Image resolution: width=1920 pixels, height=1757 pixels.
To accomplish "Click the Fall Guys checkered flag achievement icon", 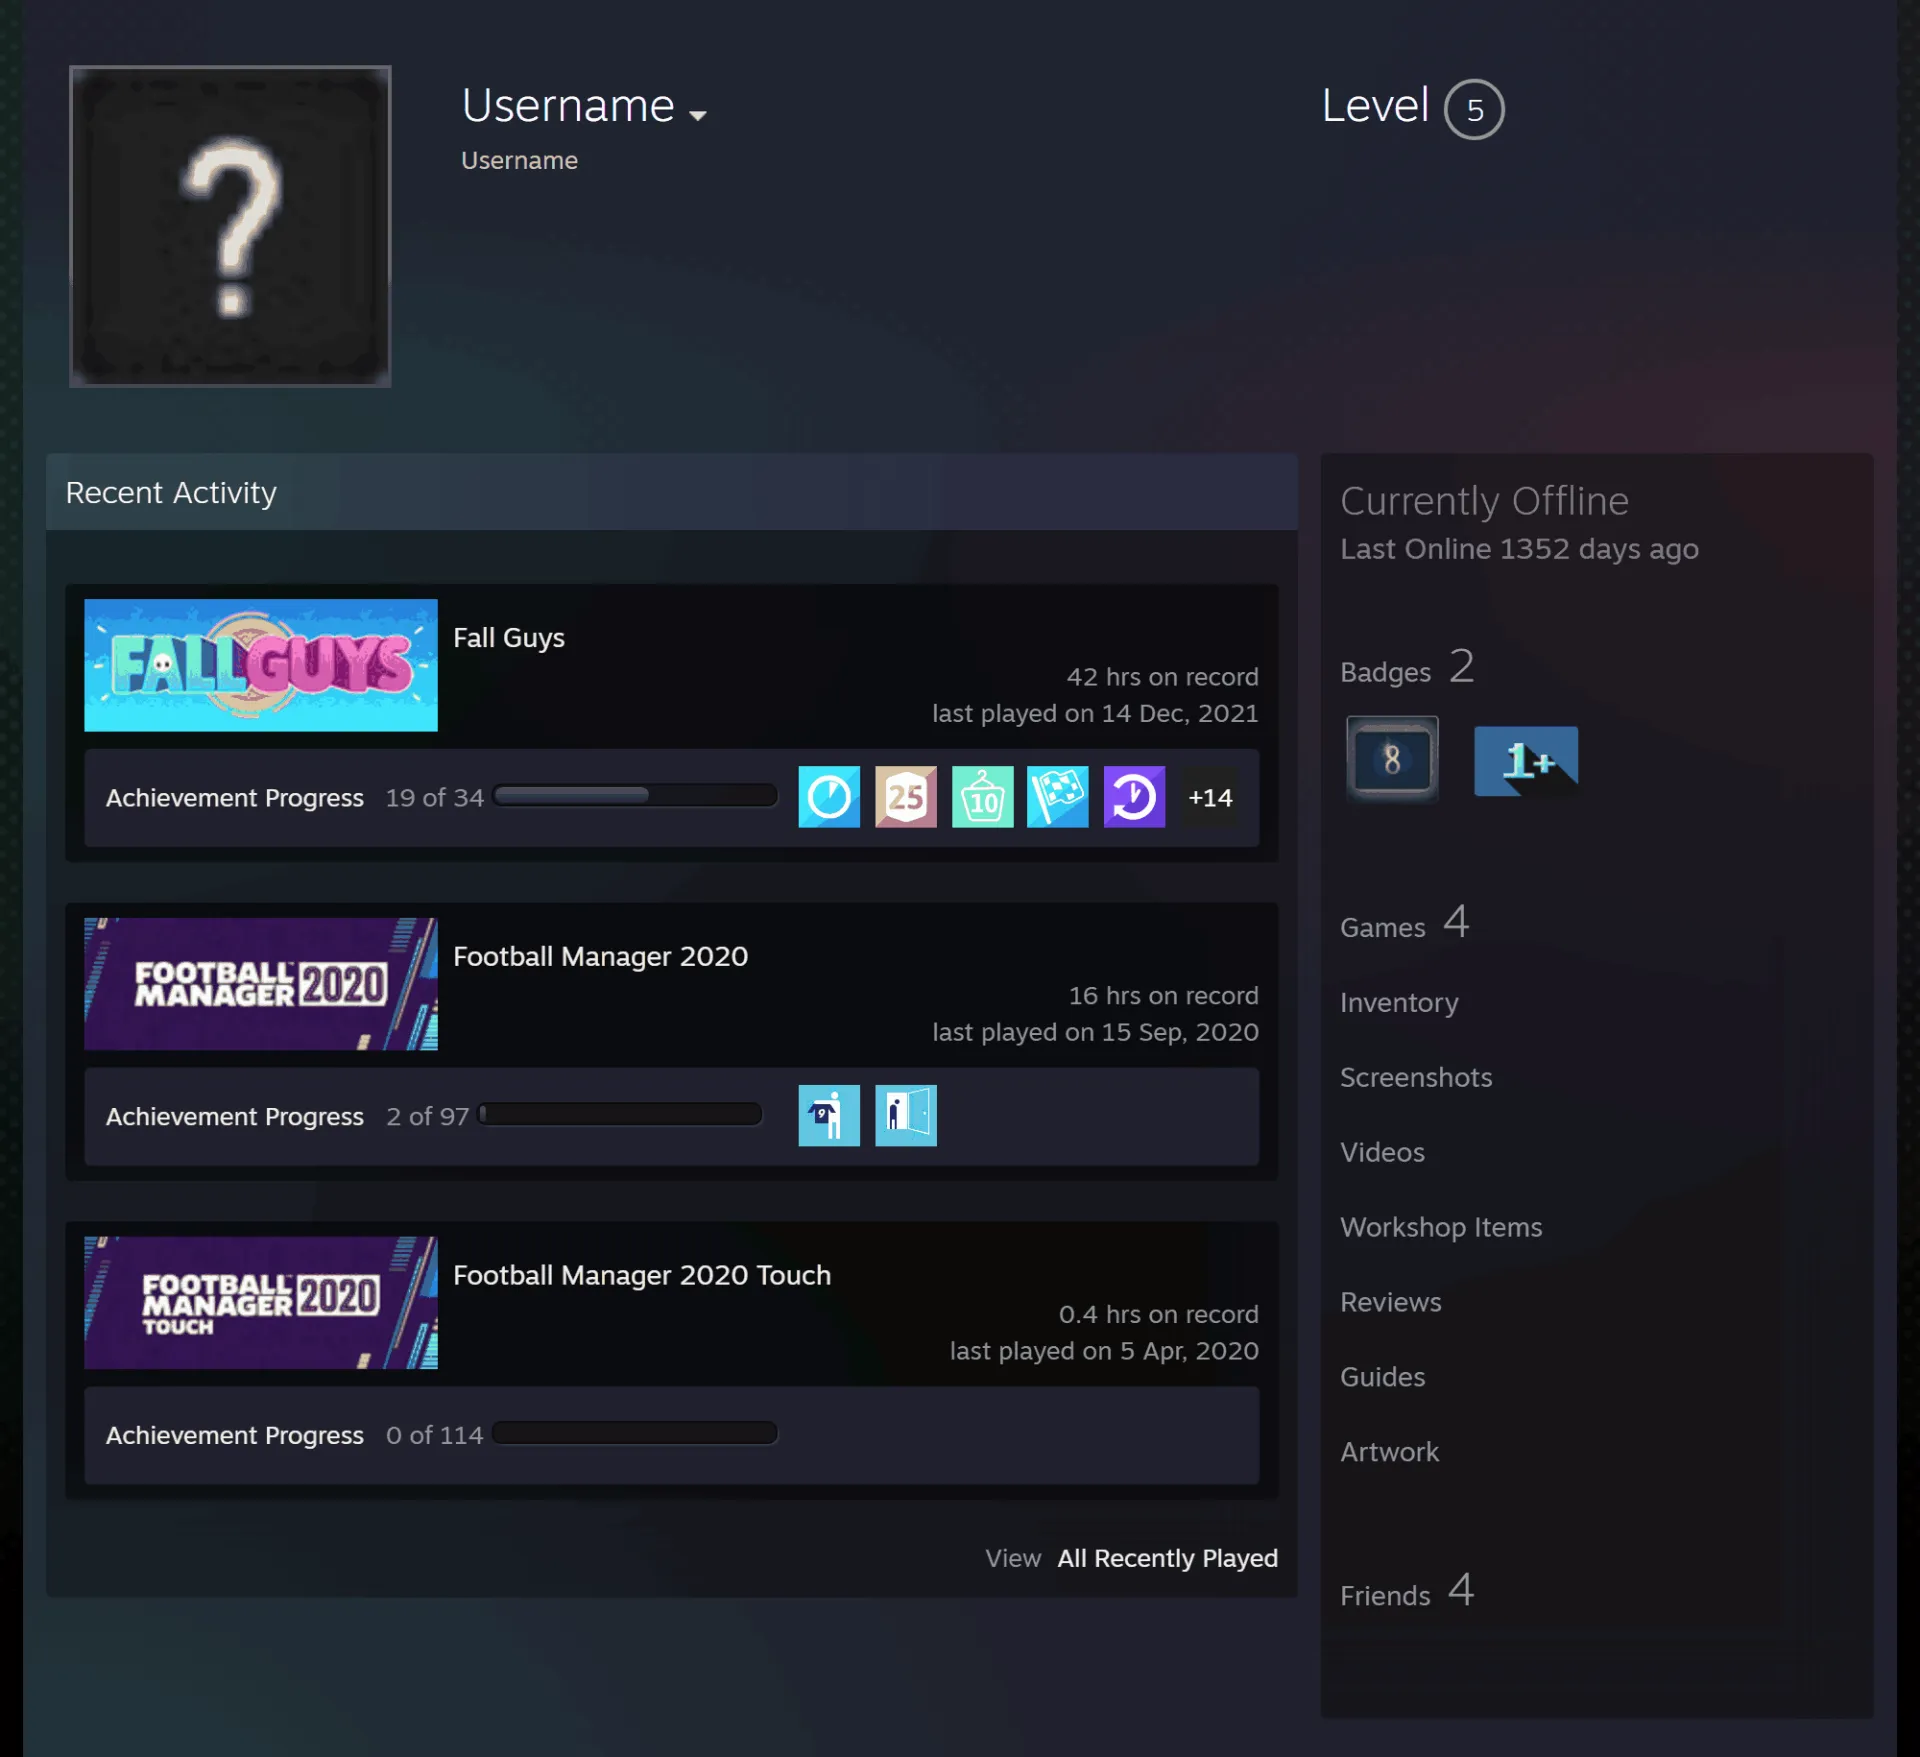I will [1058, 797].
